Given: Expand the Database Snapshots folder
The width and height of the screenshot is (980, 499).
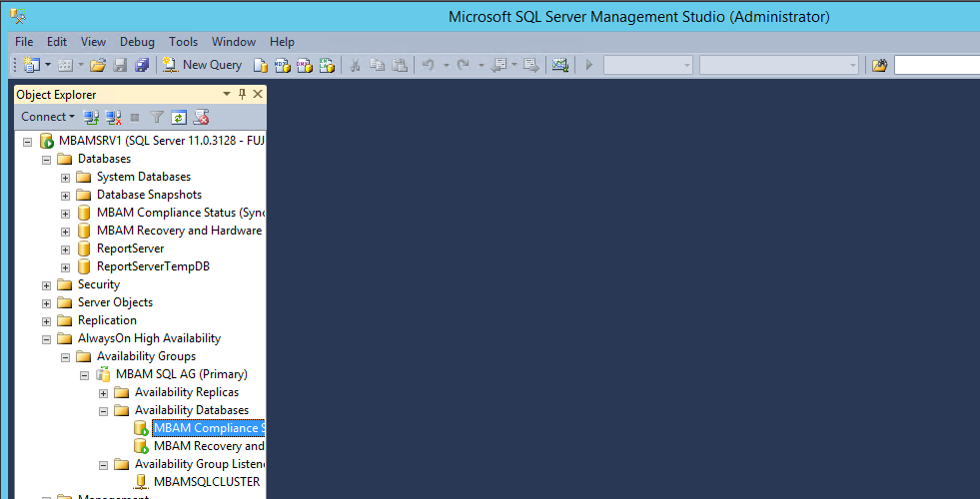Looking at the screenshot, I should [x=65, y=196].
